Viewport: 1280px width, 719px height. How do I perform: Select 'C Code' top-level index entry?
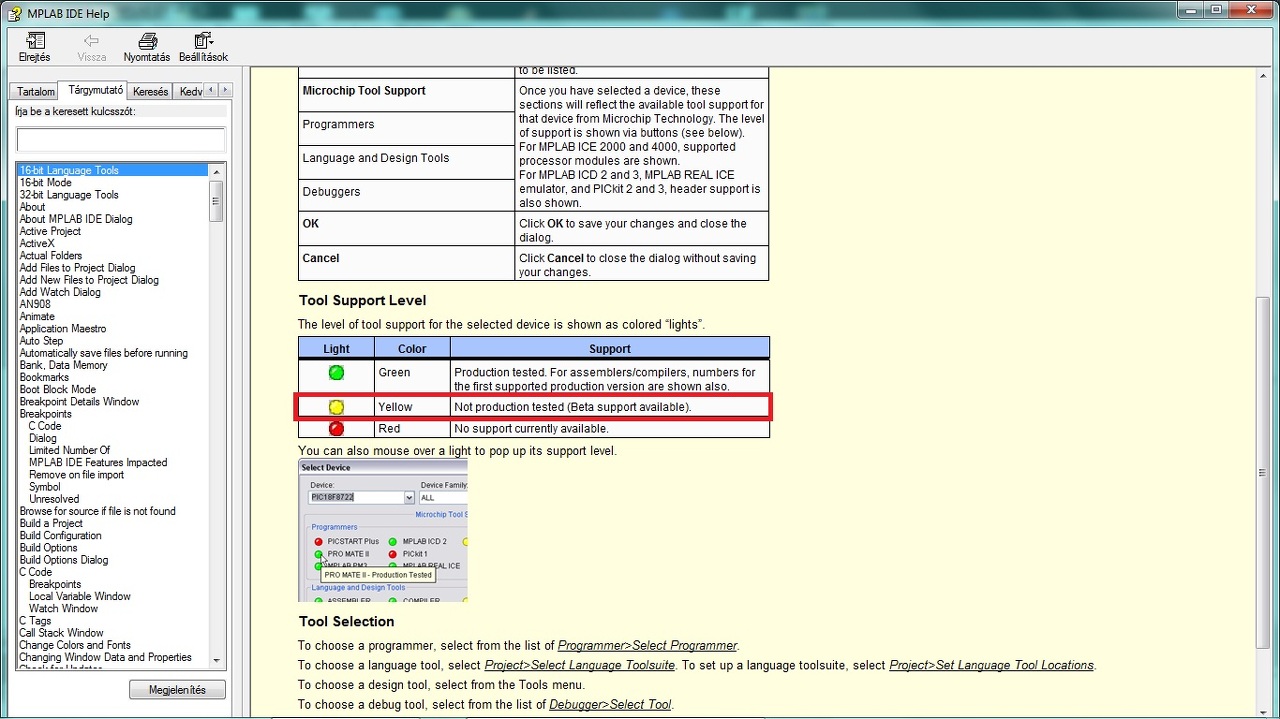click(x=36, y=572)
